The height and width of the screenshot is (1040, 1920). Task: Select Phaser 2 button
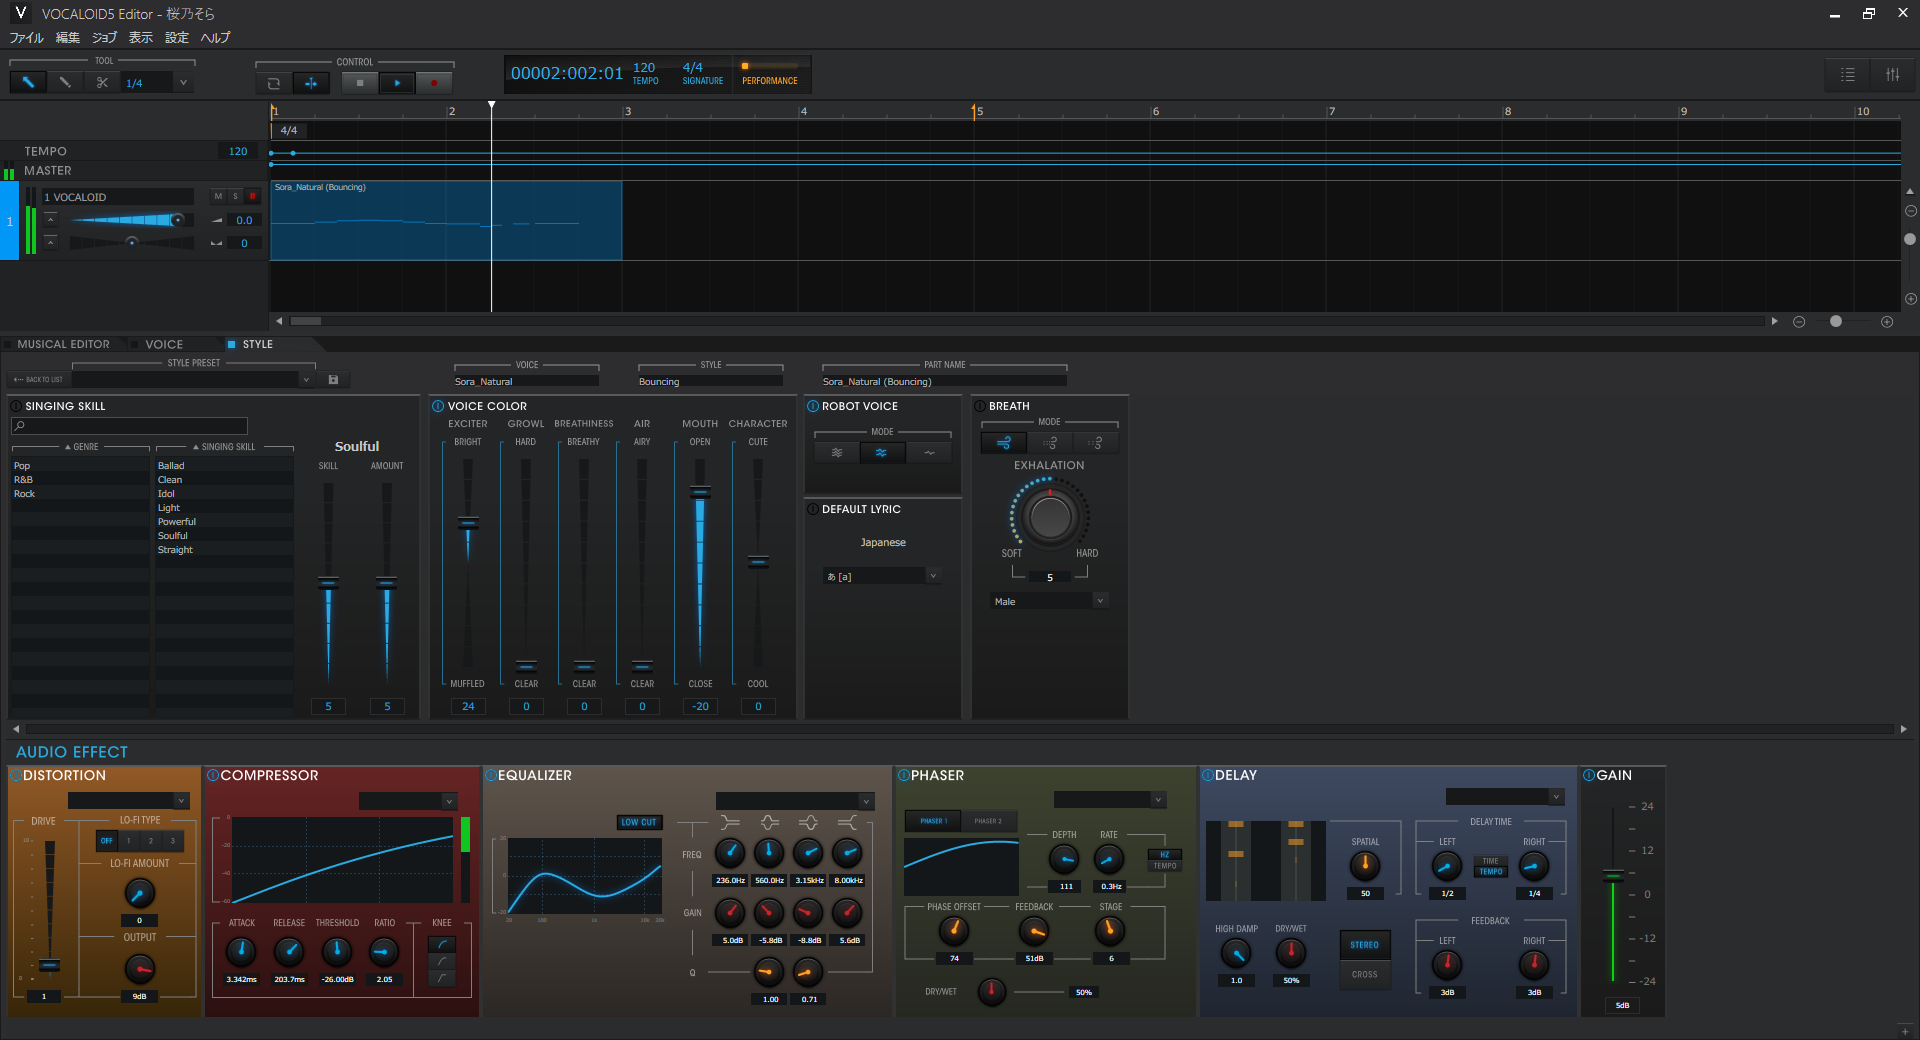click(988, 821)
